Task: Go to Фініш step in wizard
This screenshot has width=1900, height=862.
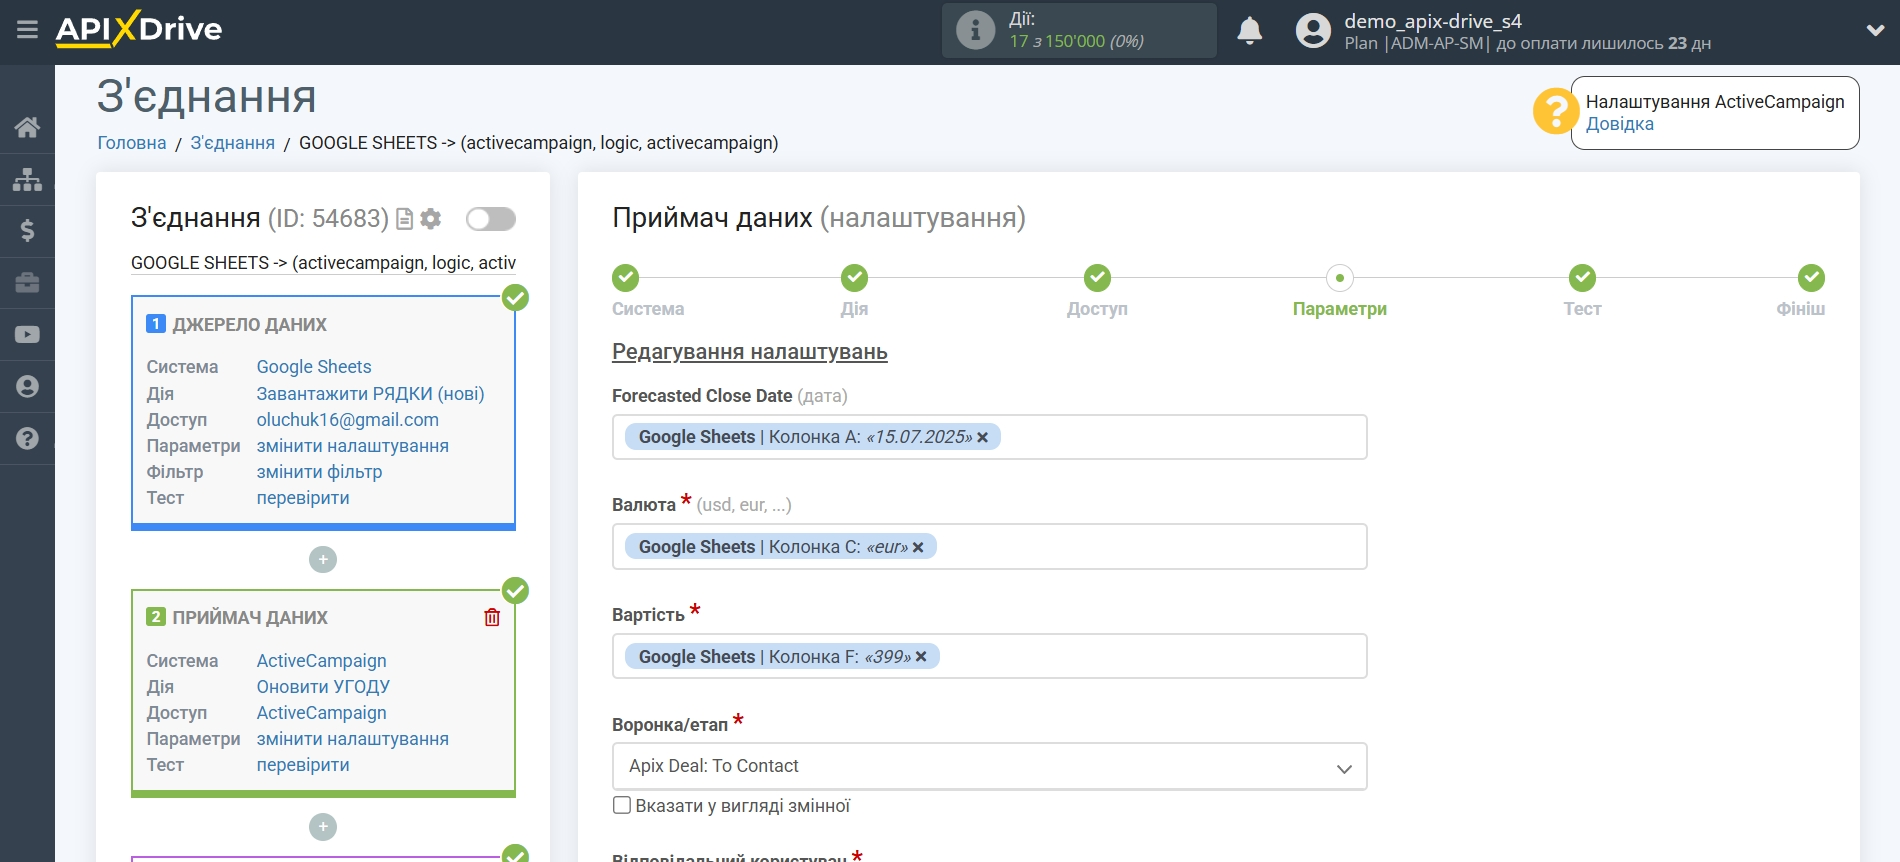Action: point(1811,278)
